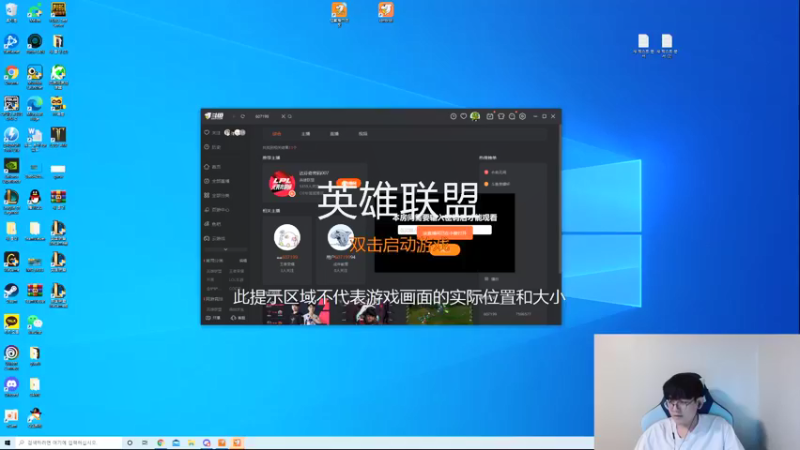Open the second related streamer round avatar
Image resolution: width=800 pixels, height=450 pixels.
[340, 237]
